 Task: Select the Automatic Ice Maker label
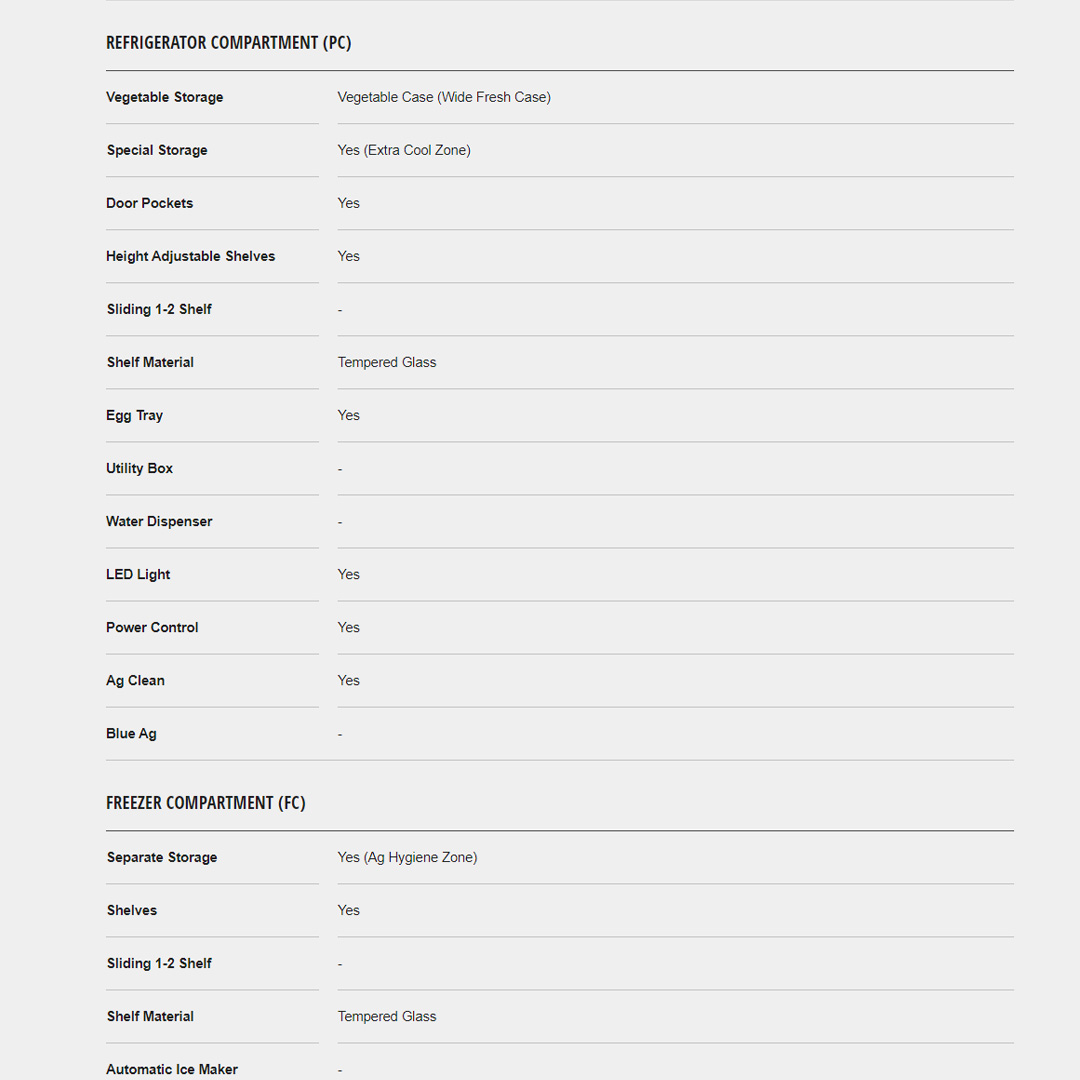(x=172, y=1069)
